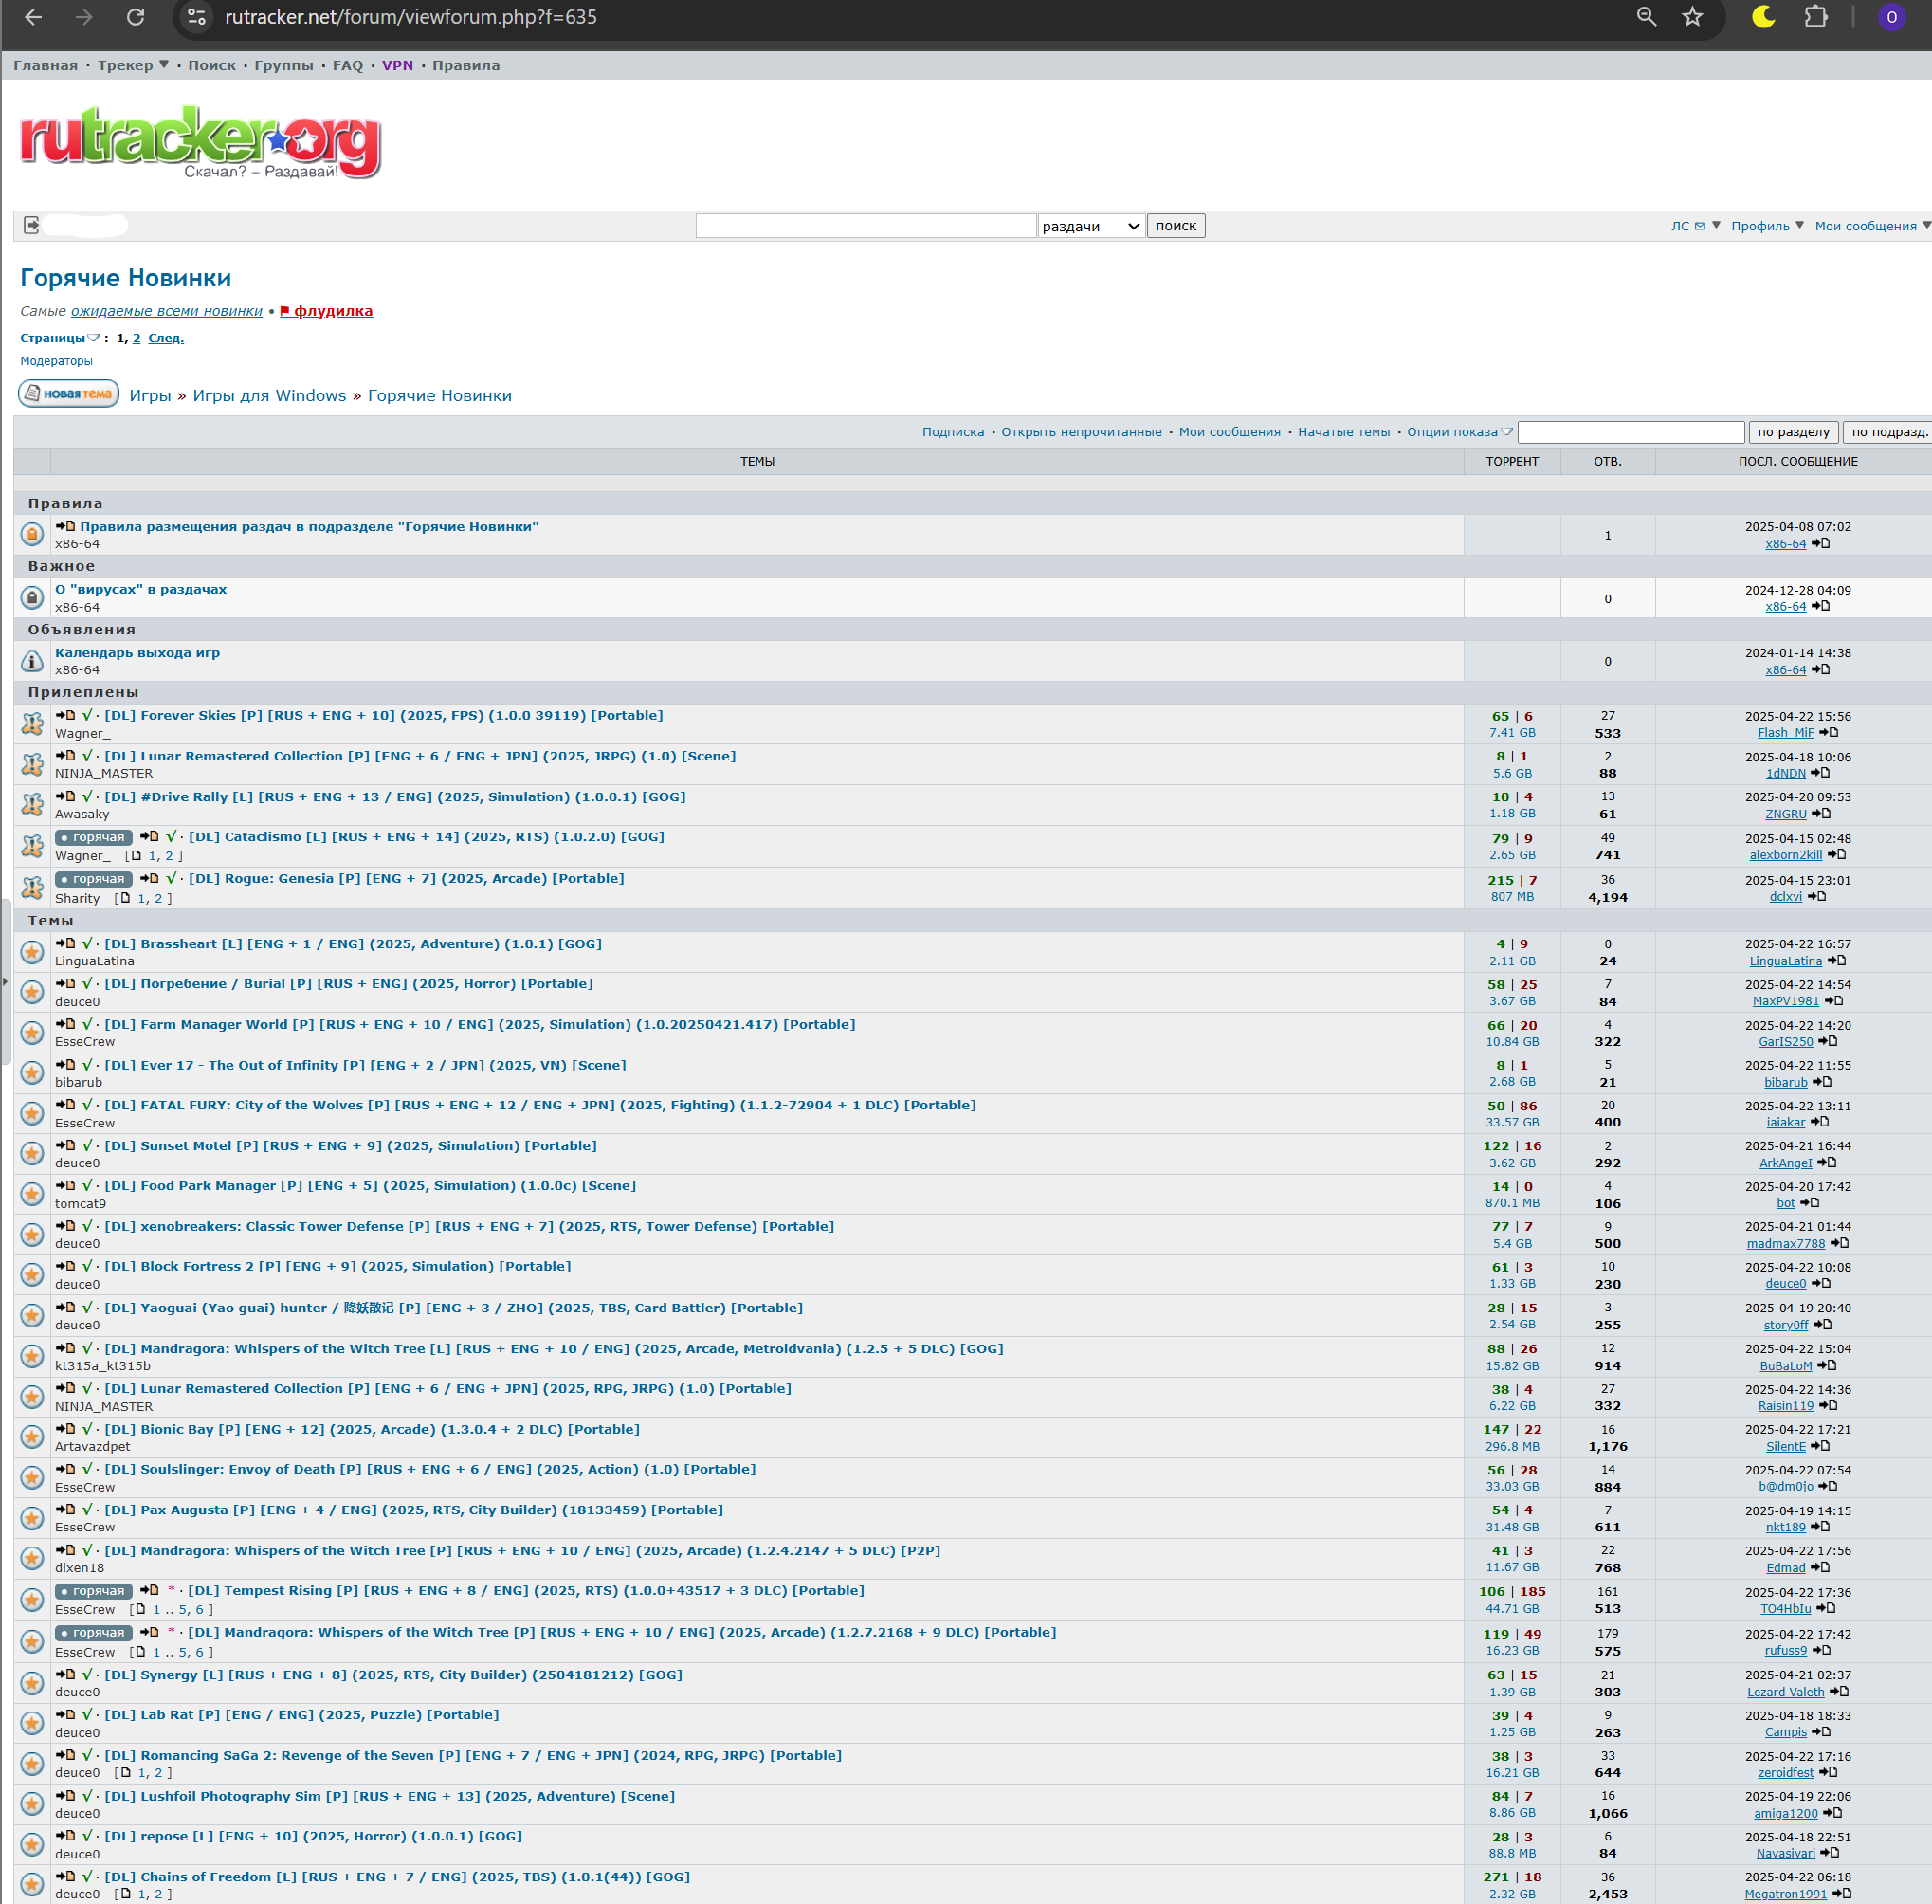1932x1904 pixels.
Task: Open the Начатые темы link
Action: point(1343,432)
